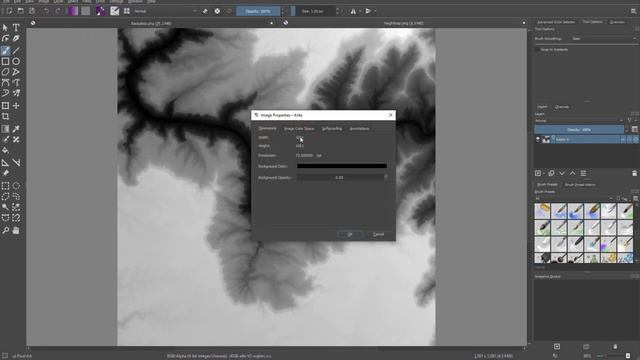The height and width of the screenshot is (360, 640).
Task: Toggle Layer 1 visibility eye
Action: [x=538, y=140]
